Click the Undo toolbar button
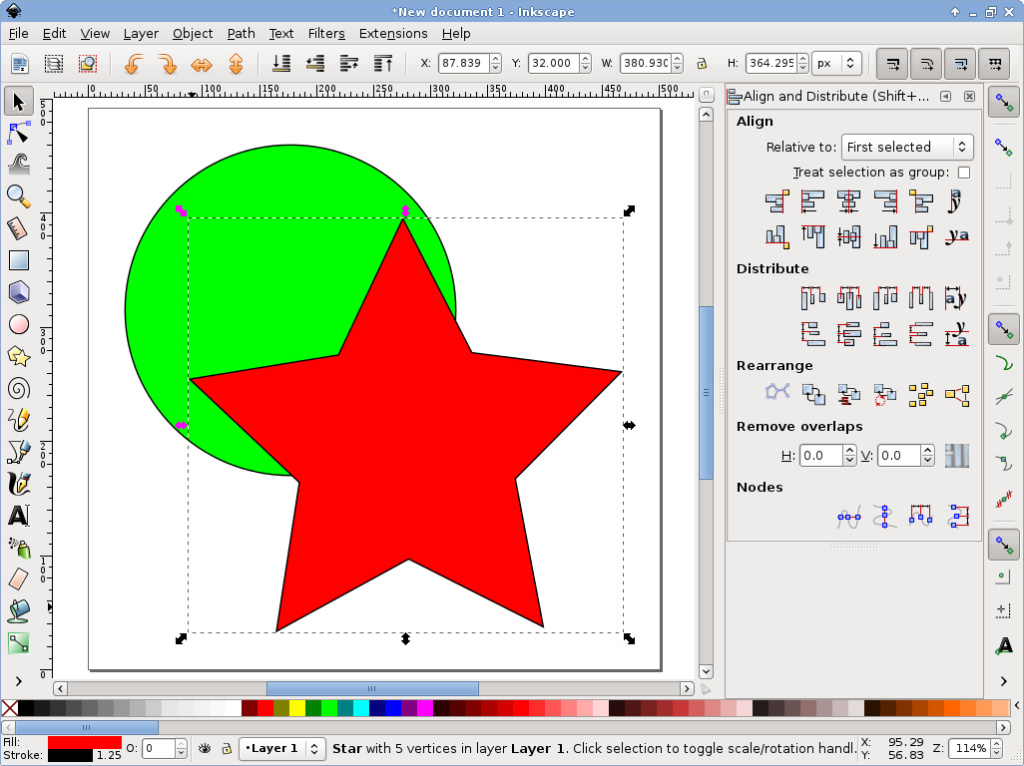This screenshot has width=1024, height=766. pos(131,63)
